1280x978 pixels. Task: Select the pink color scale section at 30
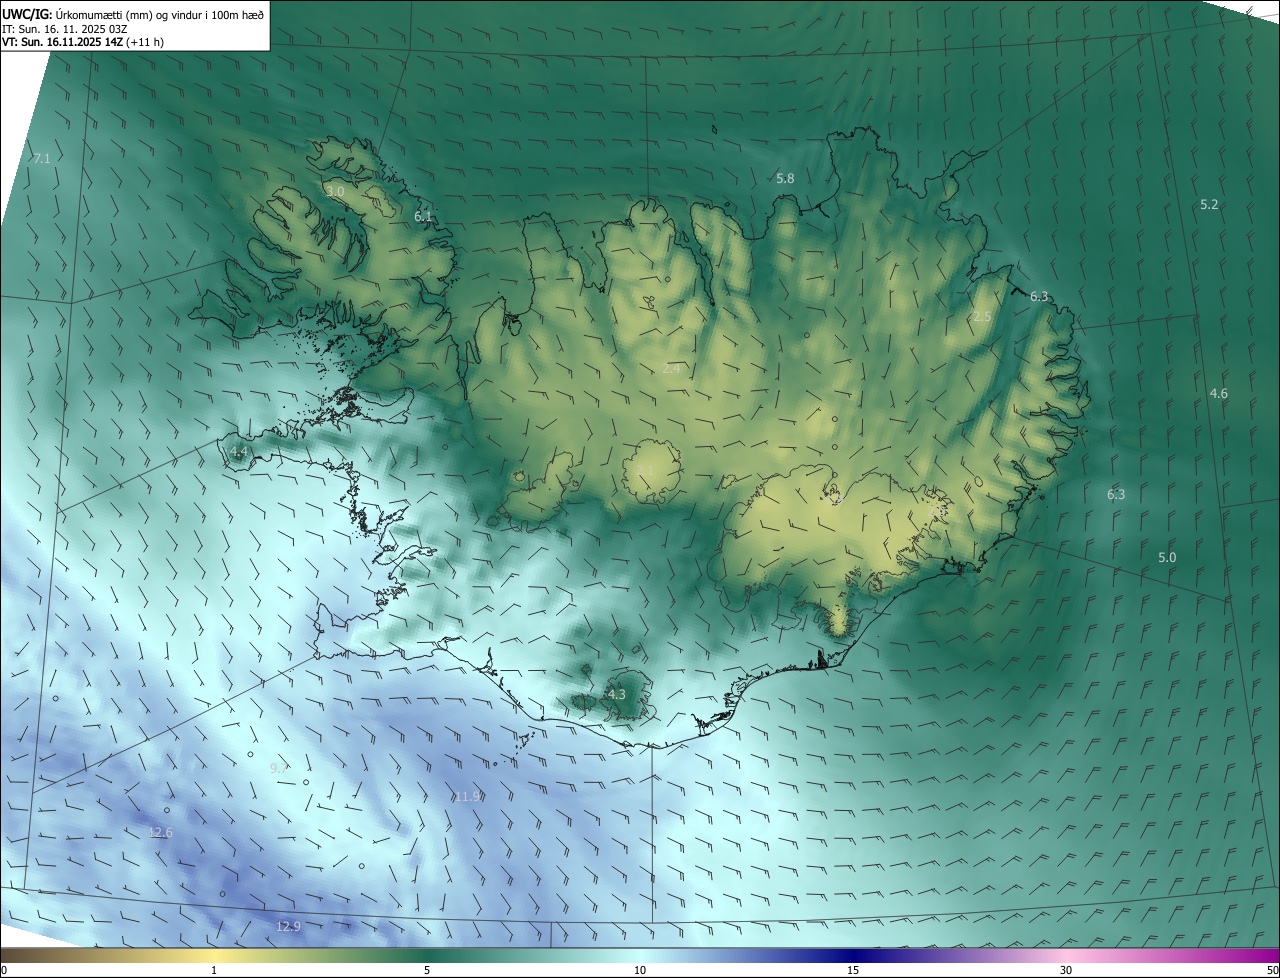[1066, 956]
